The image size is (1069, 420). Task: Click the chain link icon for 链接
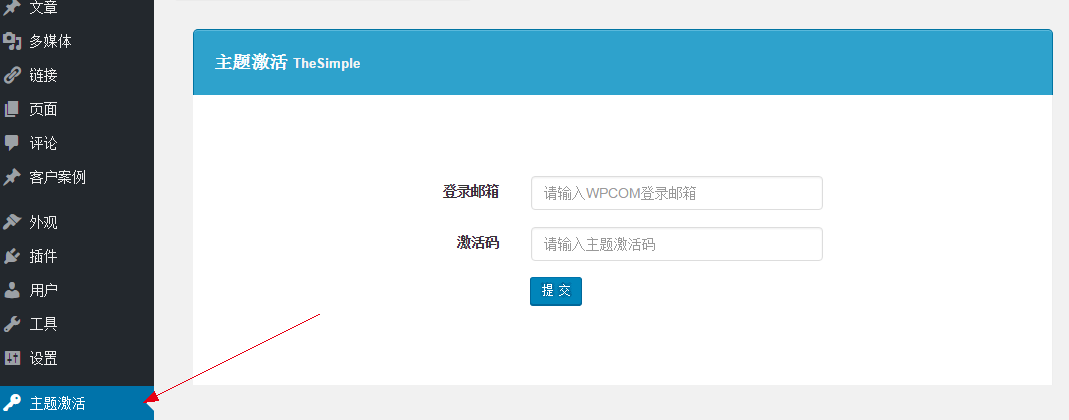coord(12,75)
